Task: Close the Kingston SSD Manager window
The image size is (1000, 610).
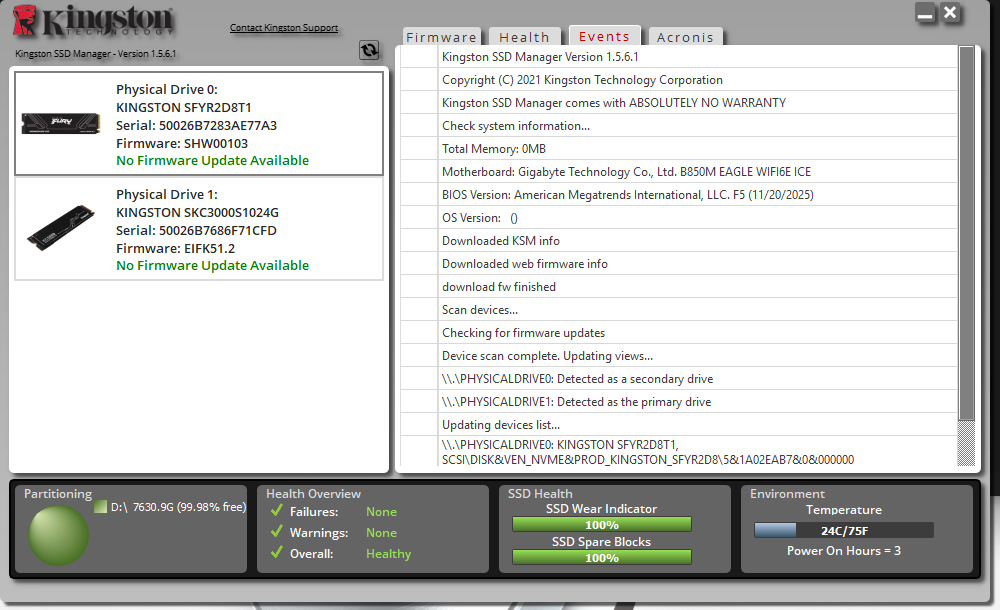Action: (x=950, y=13)
